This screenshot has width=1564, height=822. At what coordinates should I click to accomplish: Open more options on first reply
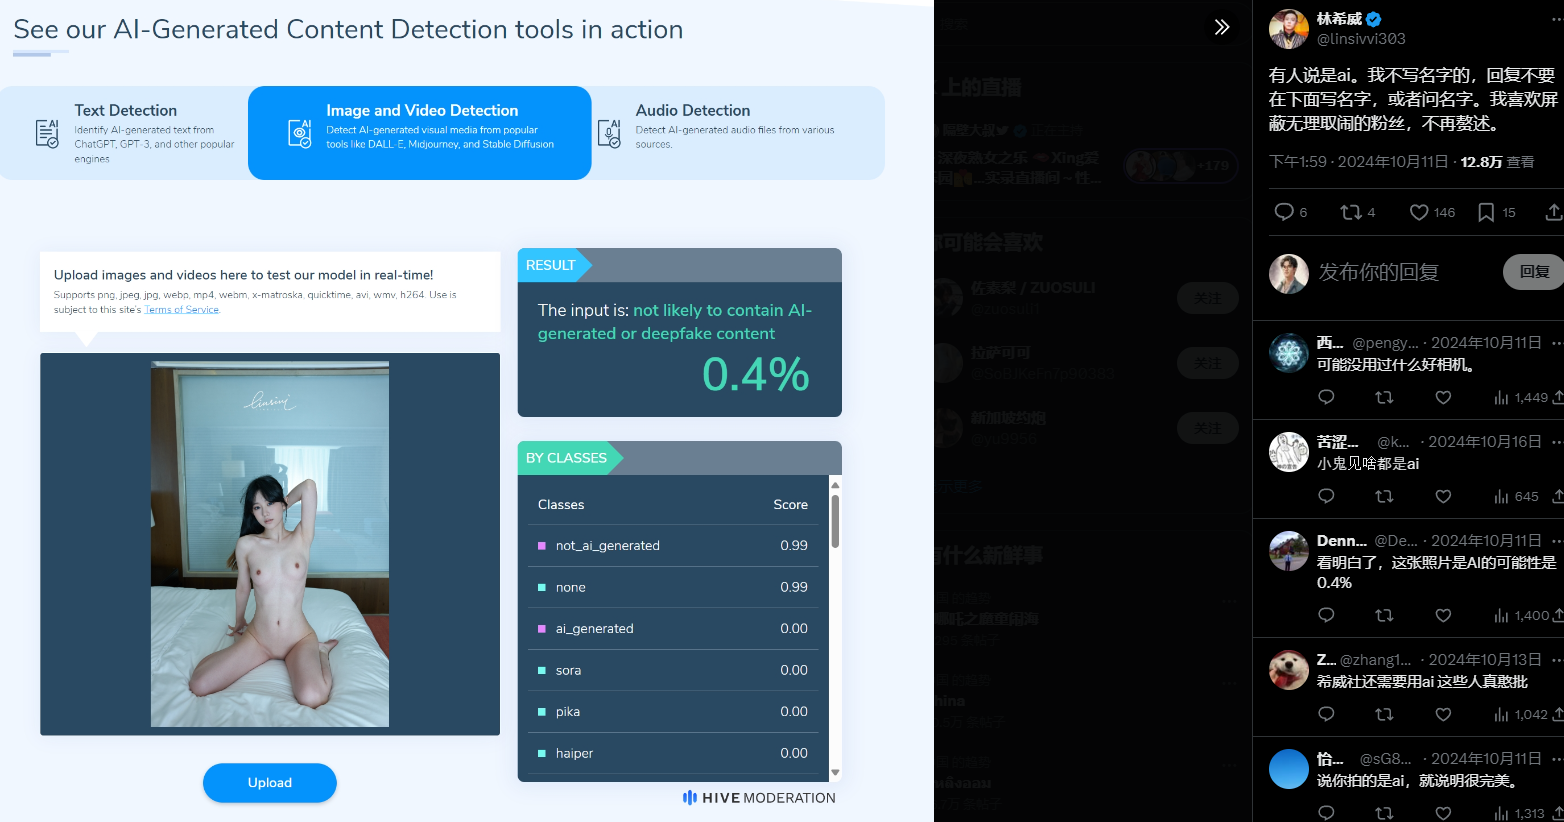pyautogui.click(x=1556, y=343)
